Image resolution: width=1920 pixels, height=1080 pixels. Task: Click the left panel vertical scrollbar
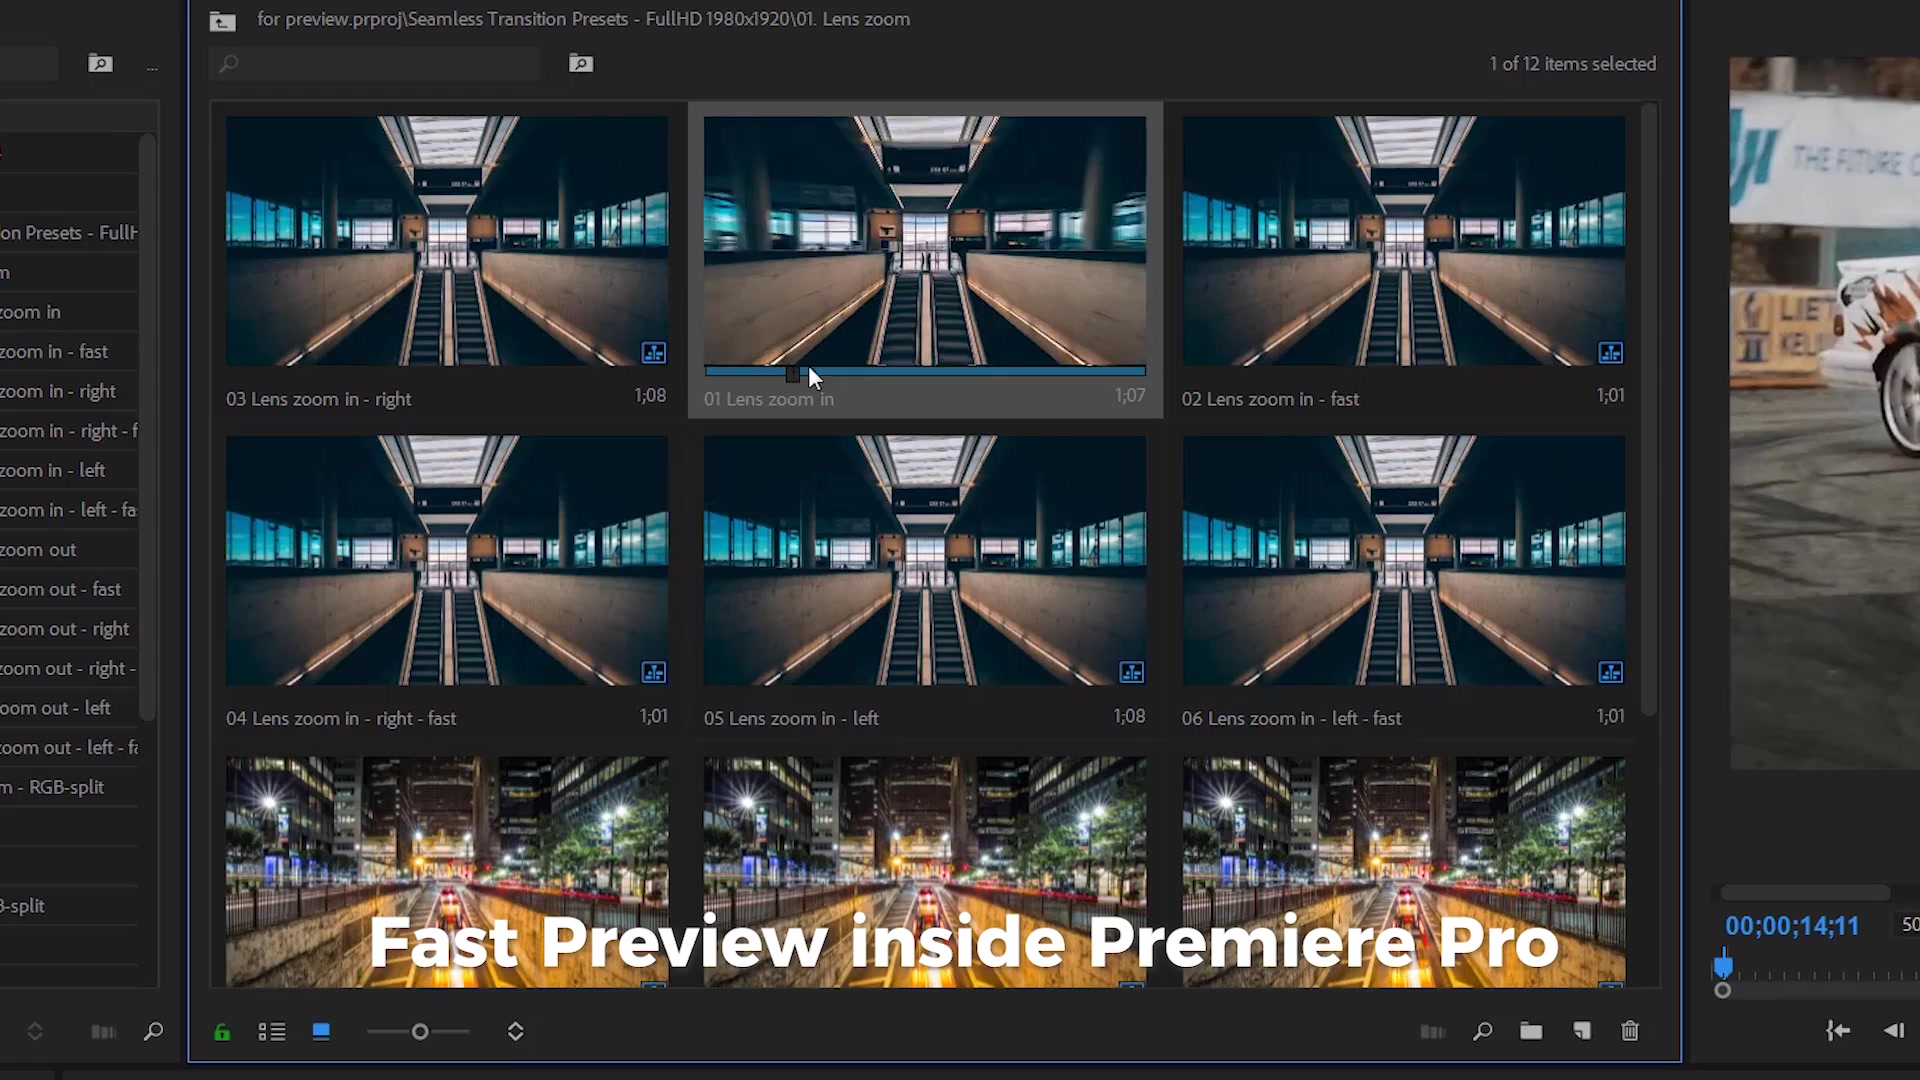tap(148, 425)
